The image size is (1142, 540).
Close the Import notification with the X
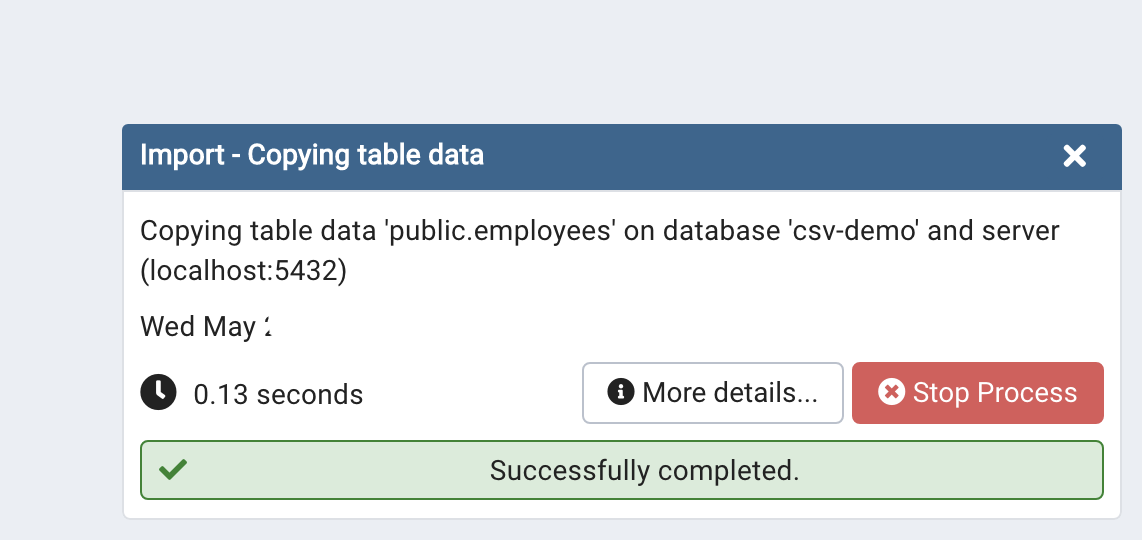pos(1074,156)
